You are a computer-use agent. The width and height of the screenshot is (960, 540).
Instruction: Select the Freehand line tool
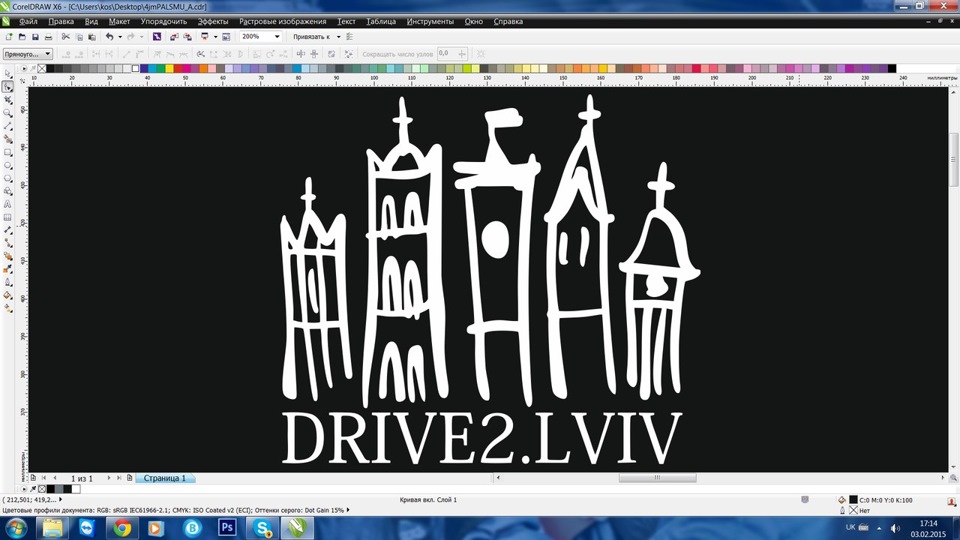point(7,126)
